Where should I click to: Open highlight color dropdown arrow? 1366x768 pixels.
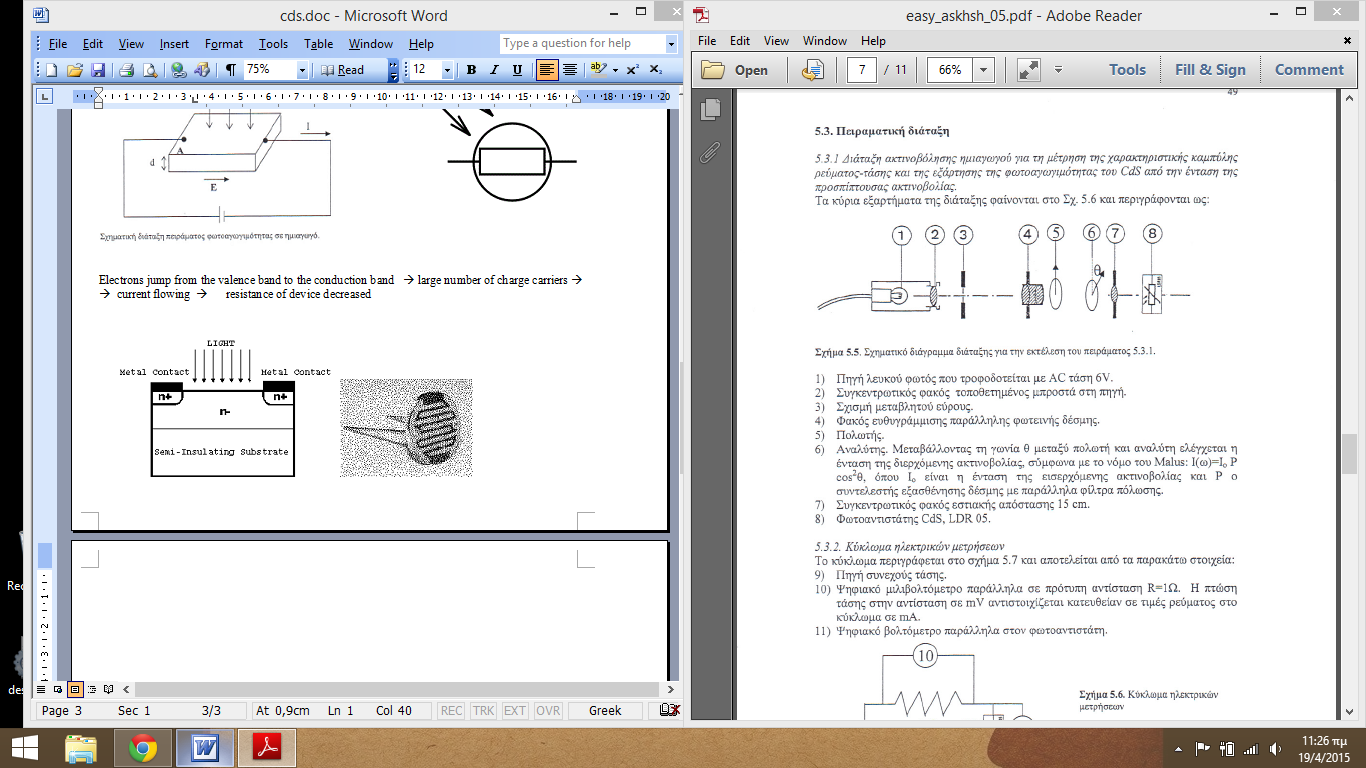click(614, 70)
